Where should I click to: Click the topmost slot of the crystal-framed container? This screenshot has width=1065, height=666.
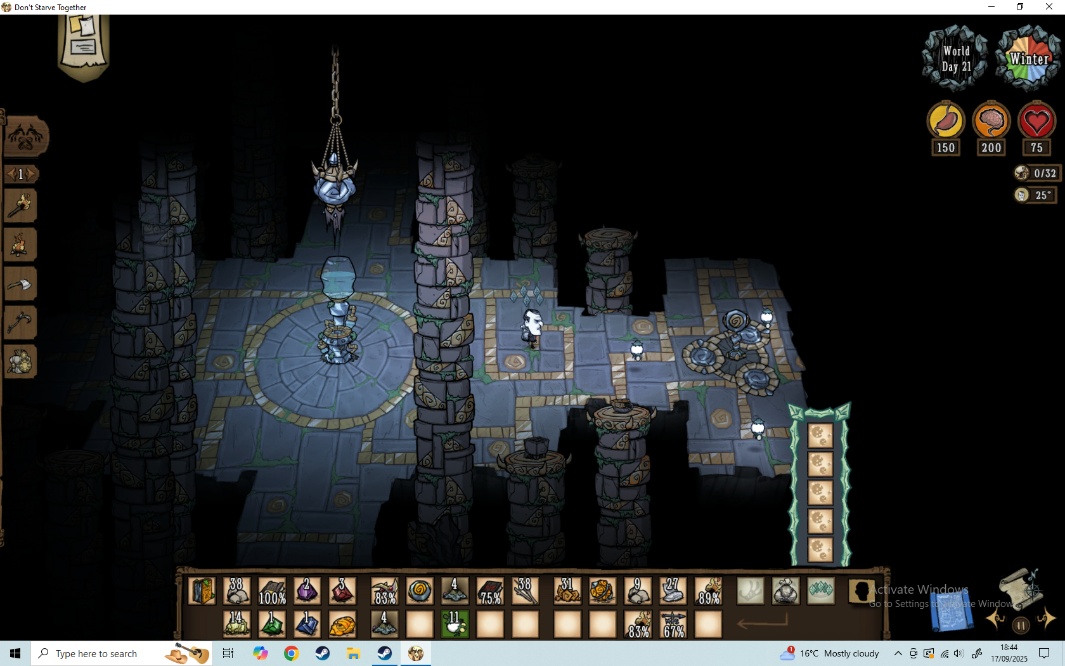tap(820, 435)
